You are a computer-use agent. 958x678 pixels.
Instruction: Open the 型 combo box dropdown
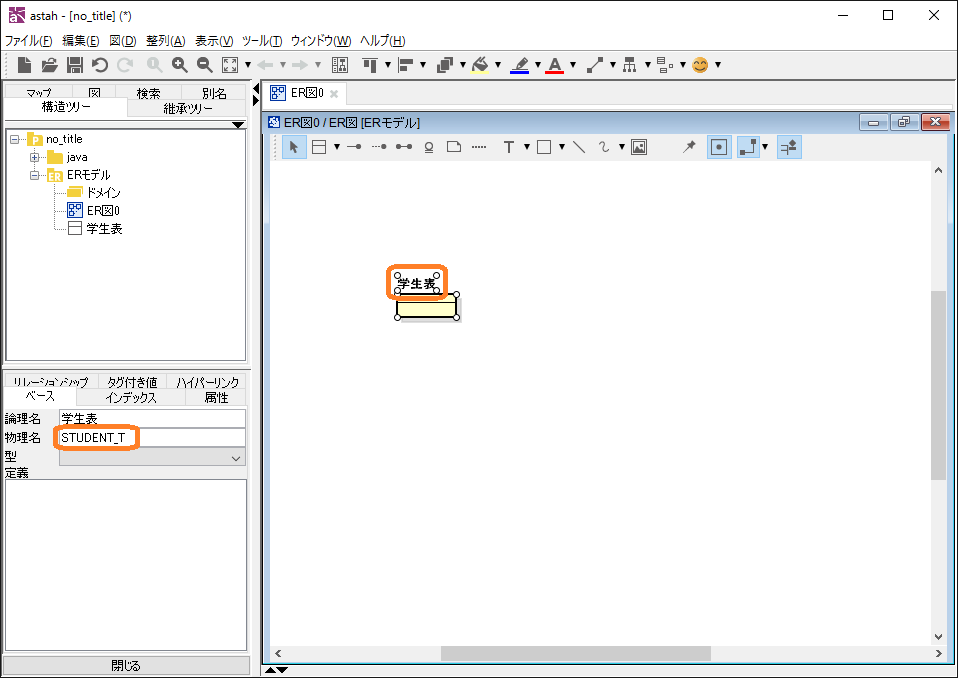237,457
